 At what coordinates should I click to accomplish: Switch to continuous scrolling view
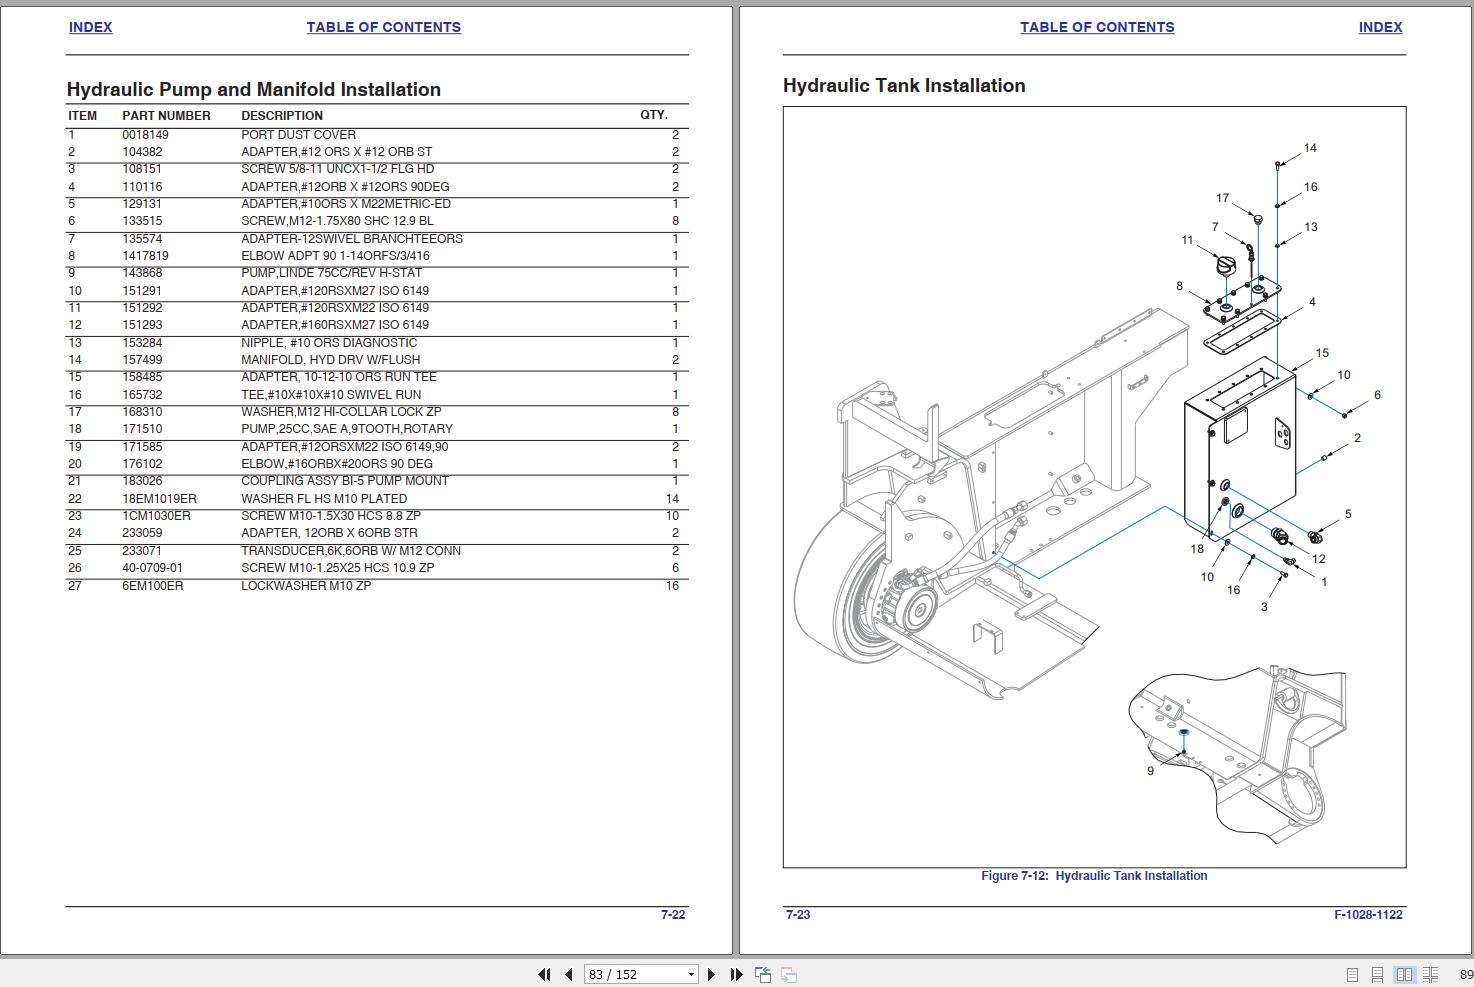pos(1377,975)
